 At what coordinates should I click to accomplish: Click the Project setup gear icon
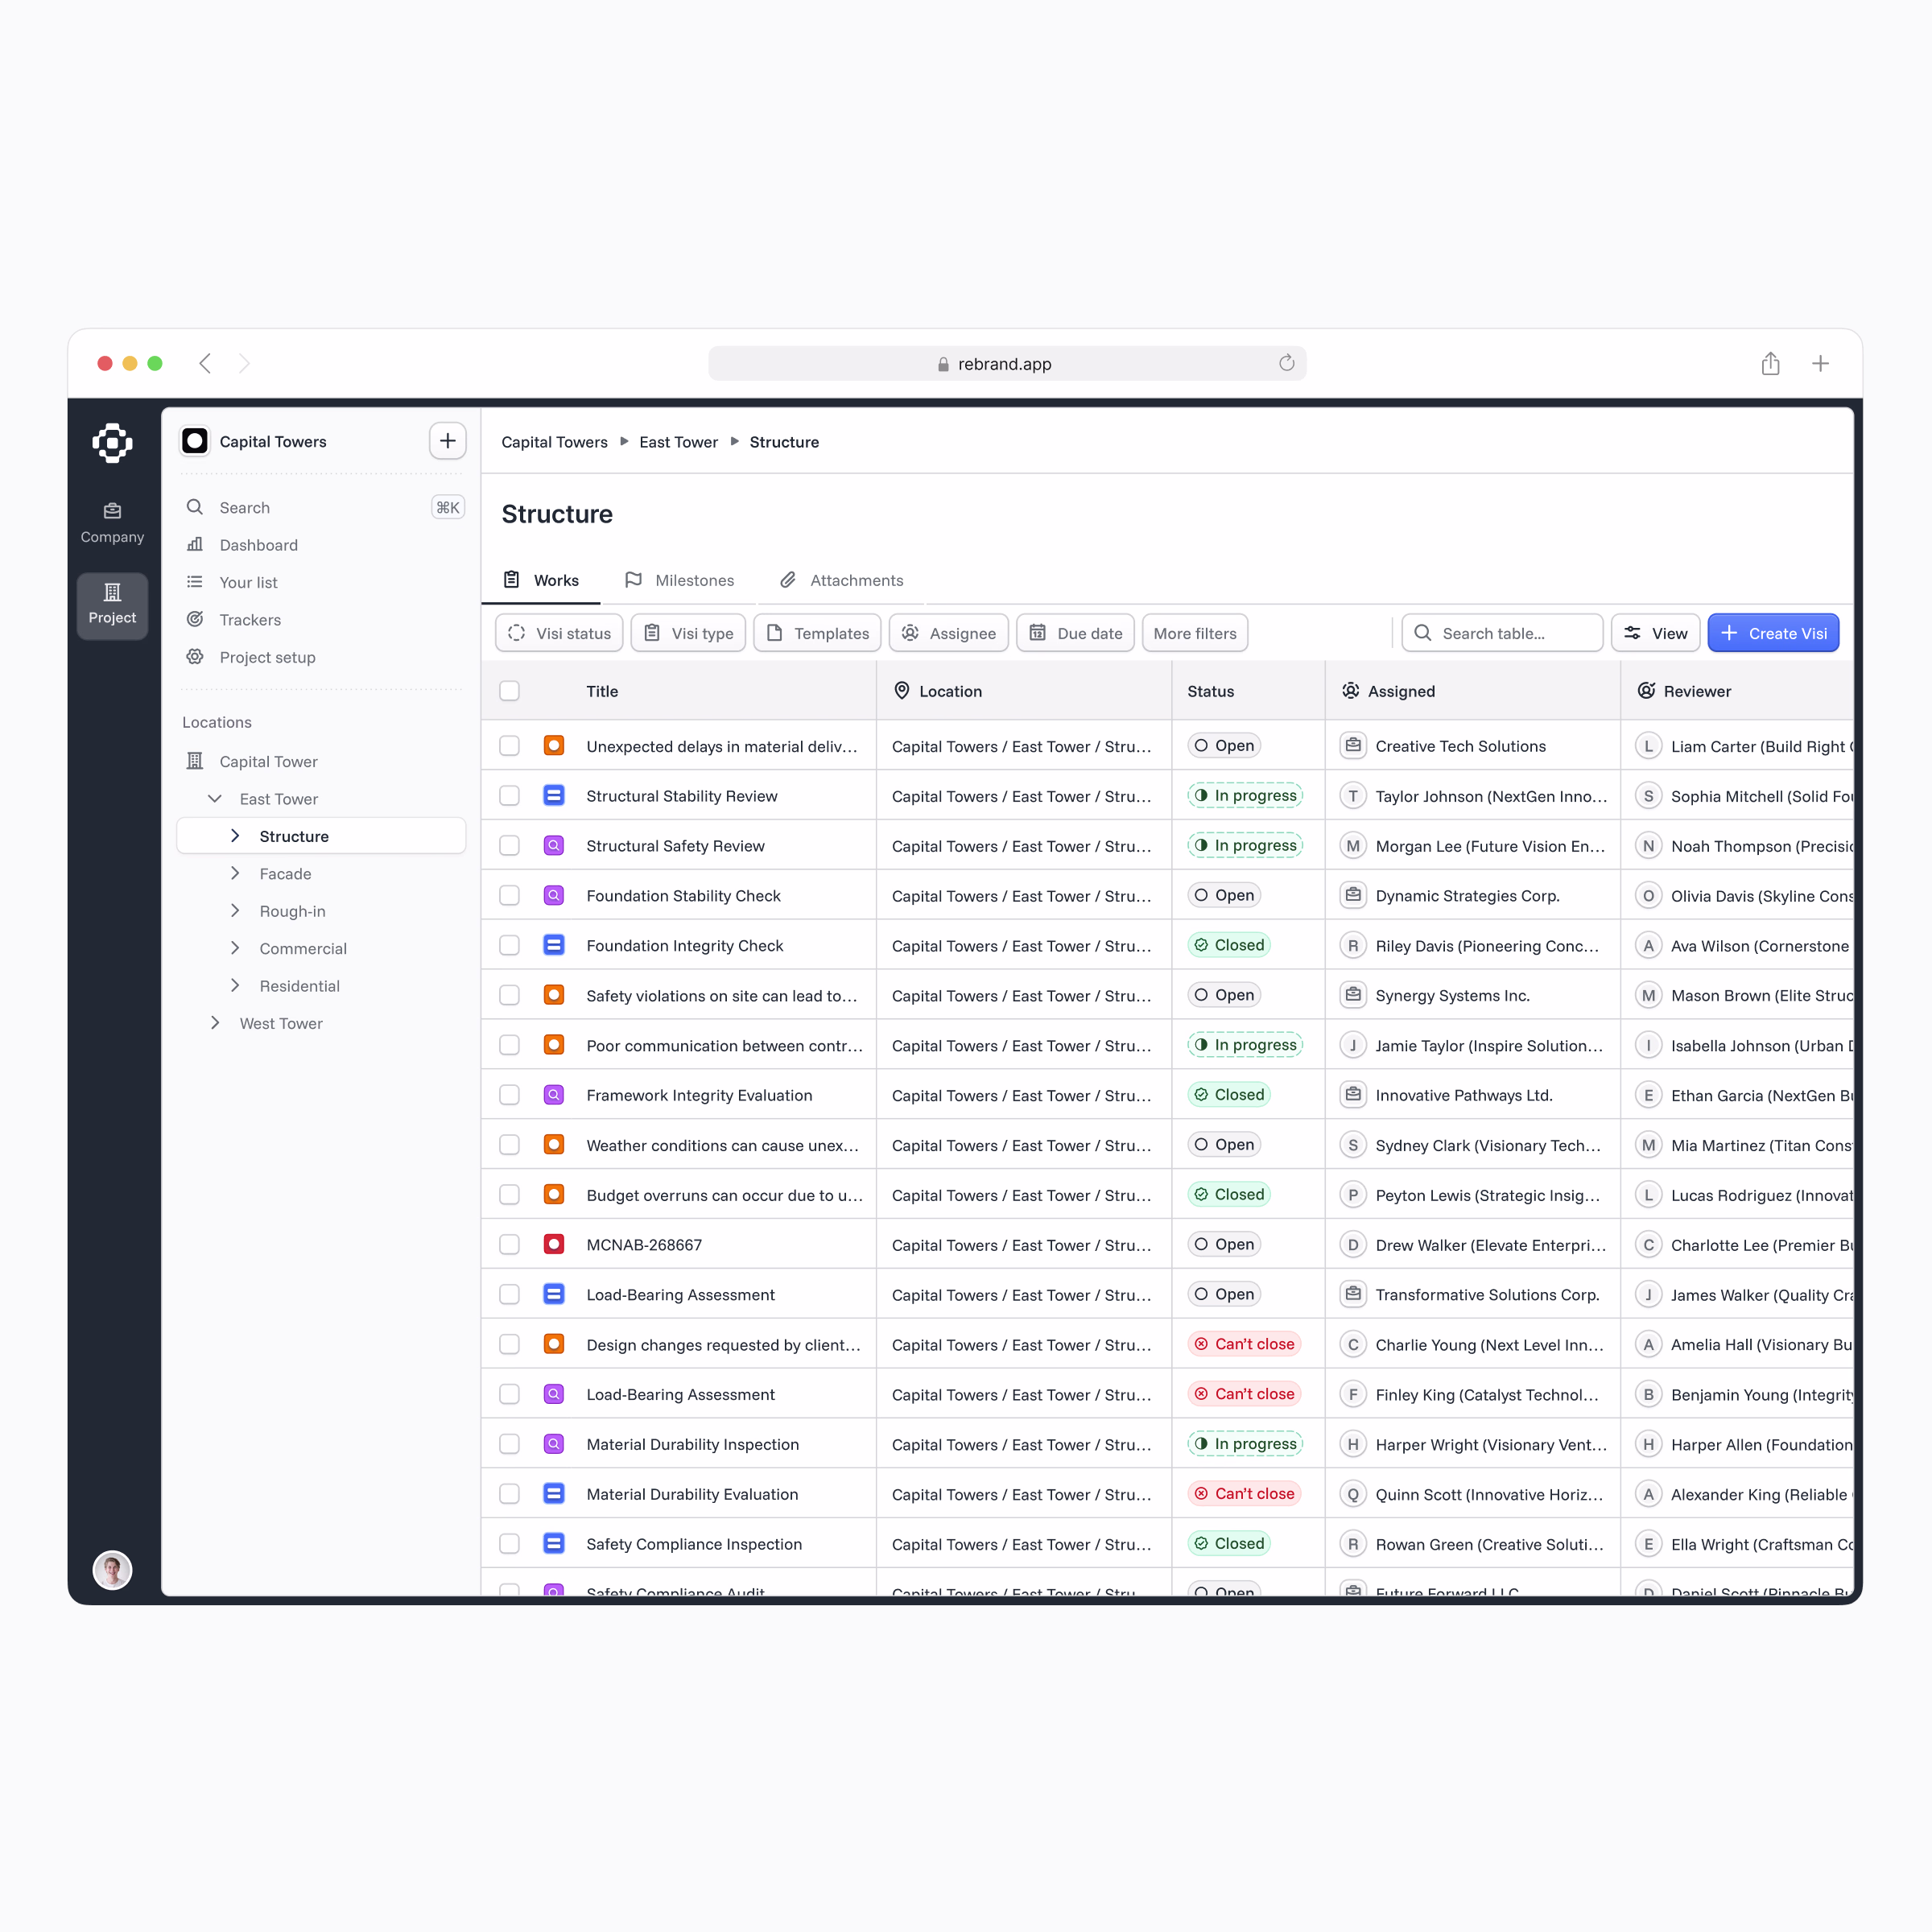(195, 657)
